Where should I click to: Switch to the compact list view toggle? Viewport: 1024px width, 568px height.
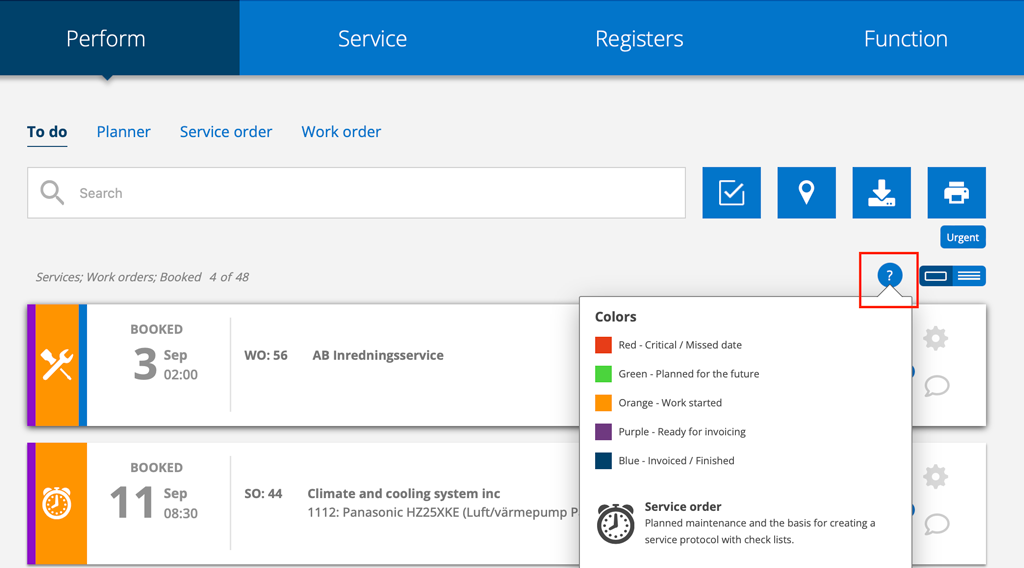(969, 276)
